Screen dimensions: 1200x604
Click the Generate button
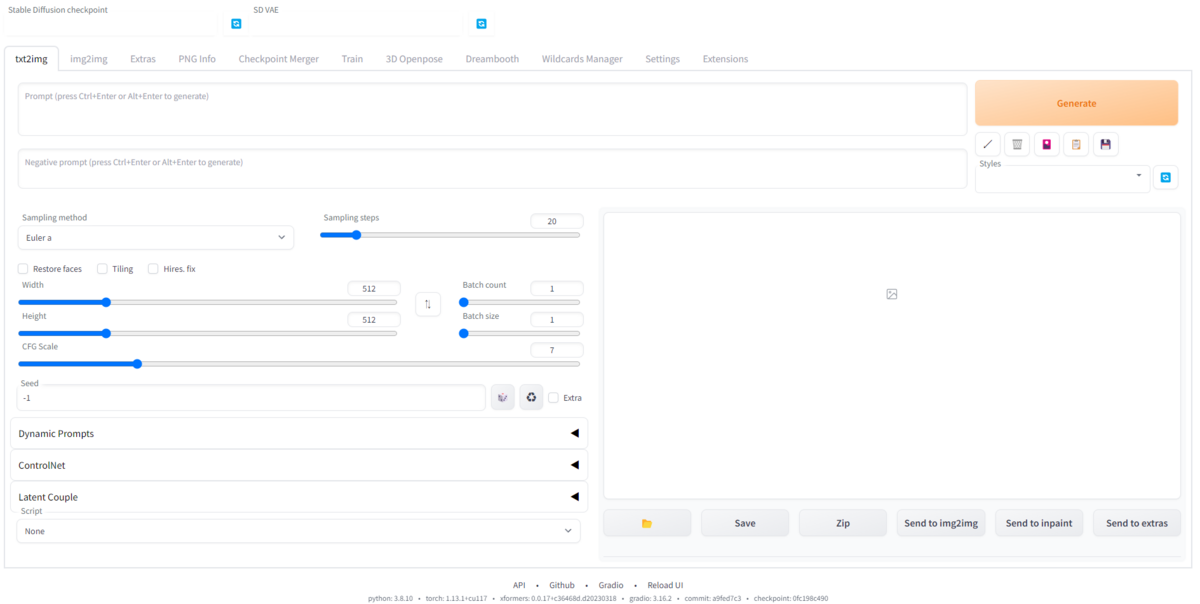pyautogui.click(x=1076, y=103)
